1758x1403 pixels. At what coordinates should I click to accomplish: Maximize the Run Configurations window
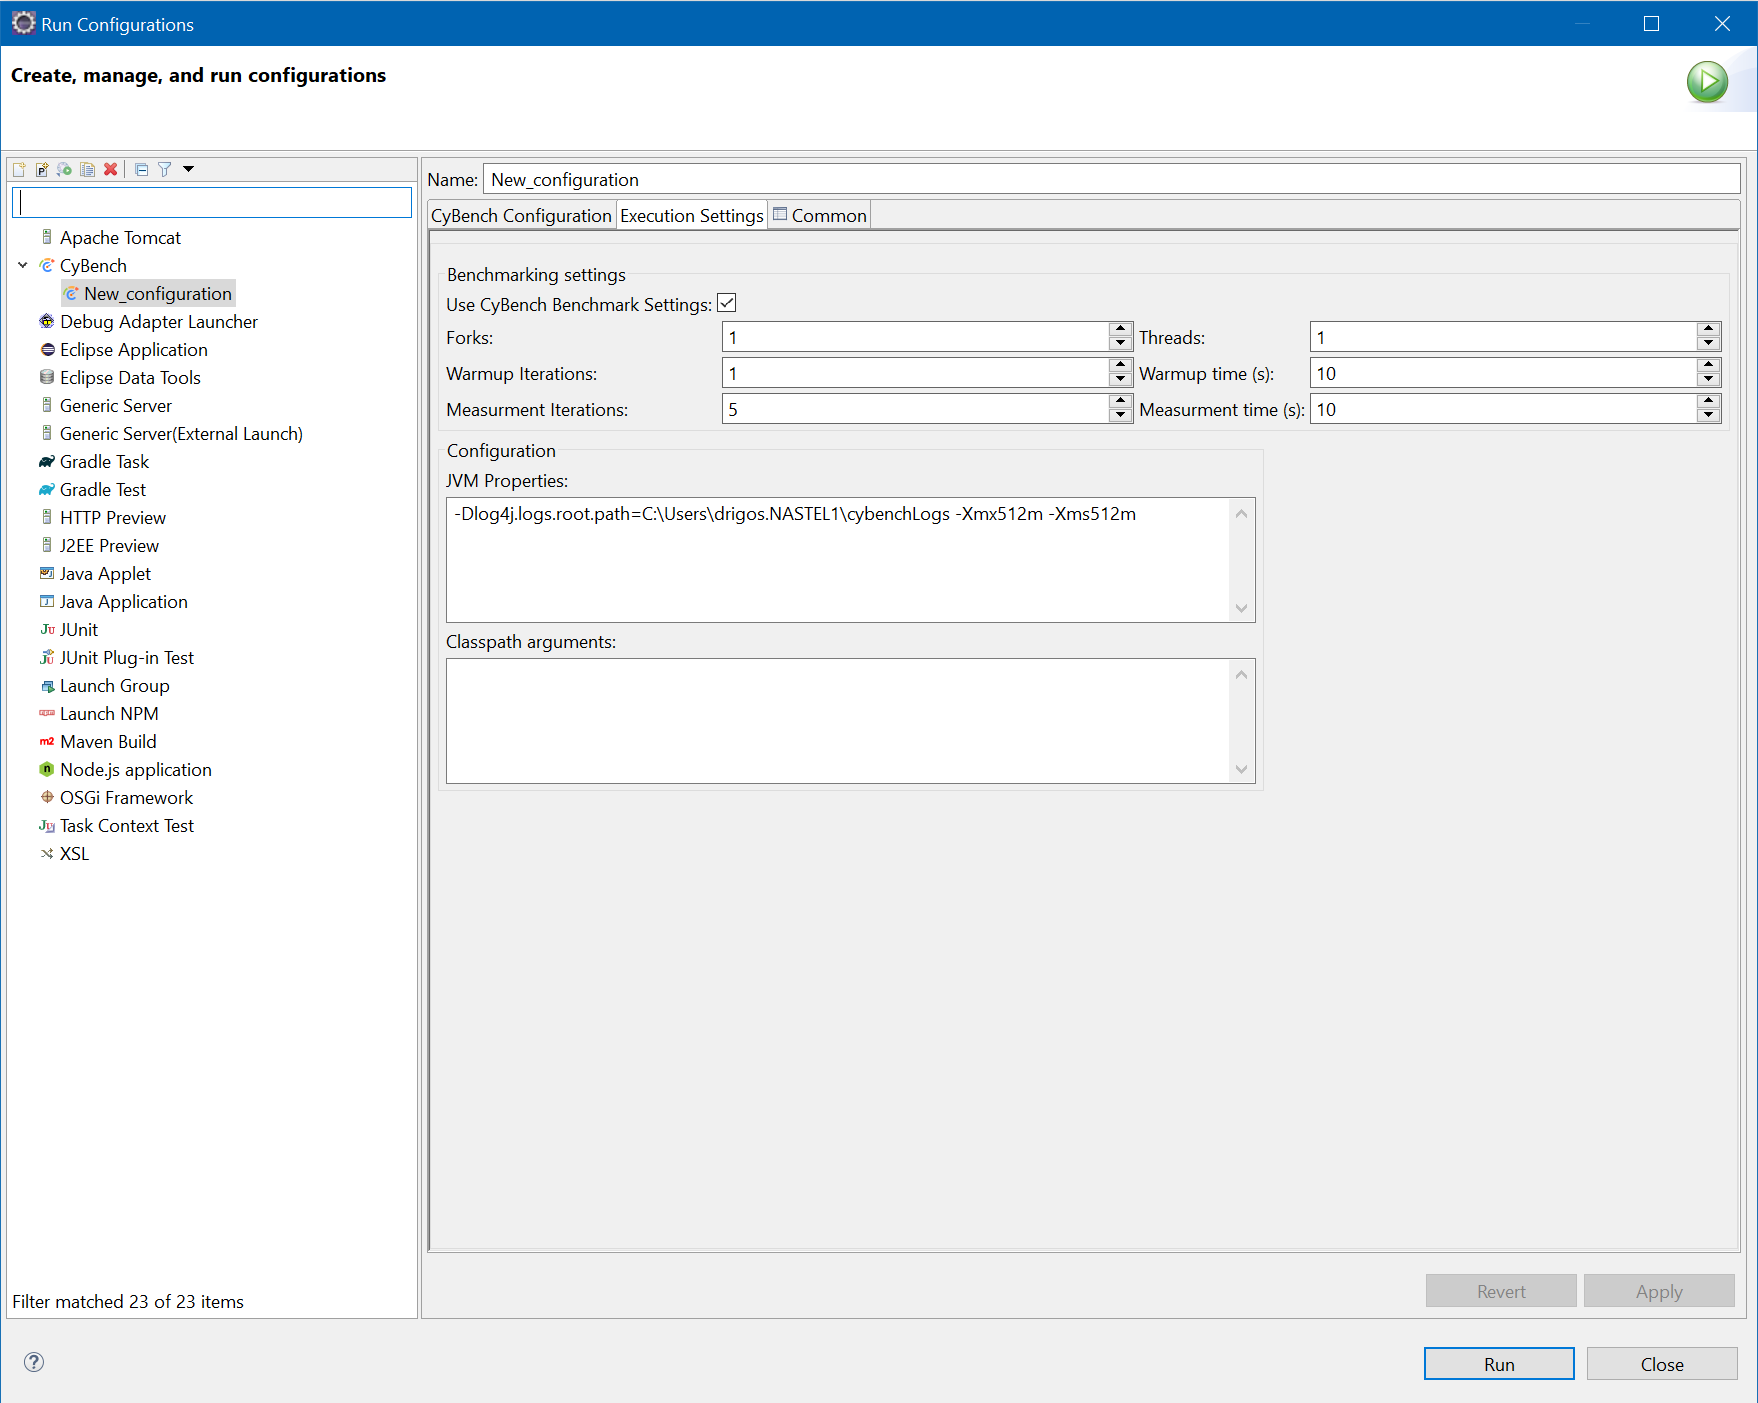click(x=1651, y=23)
